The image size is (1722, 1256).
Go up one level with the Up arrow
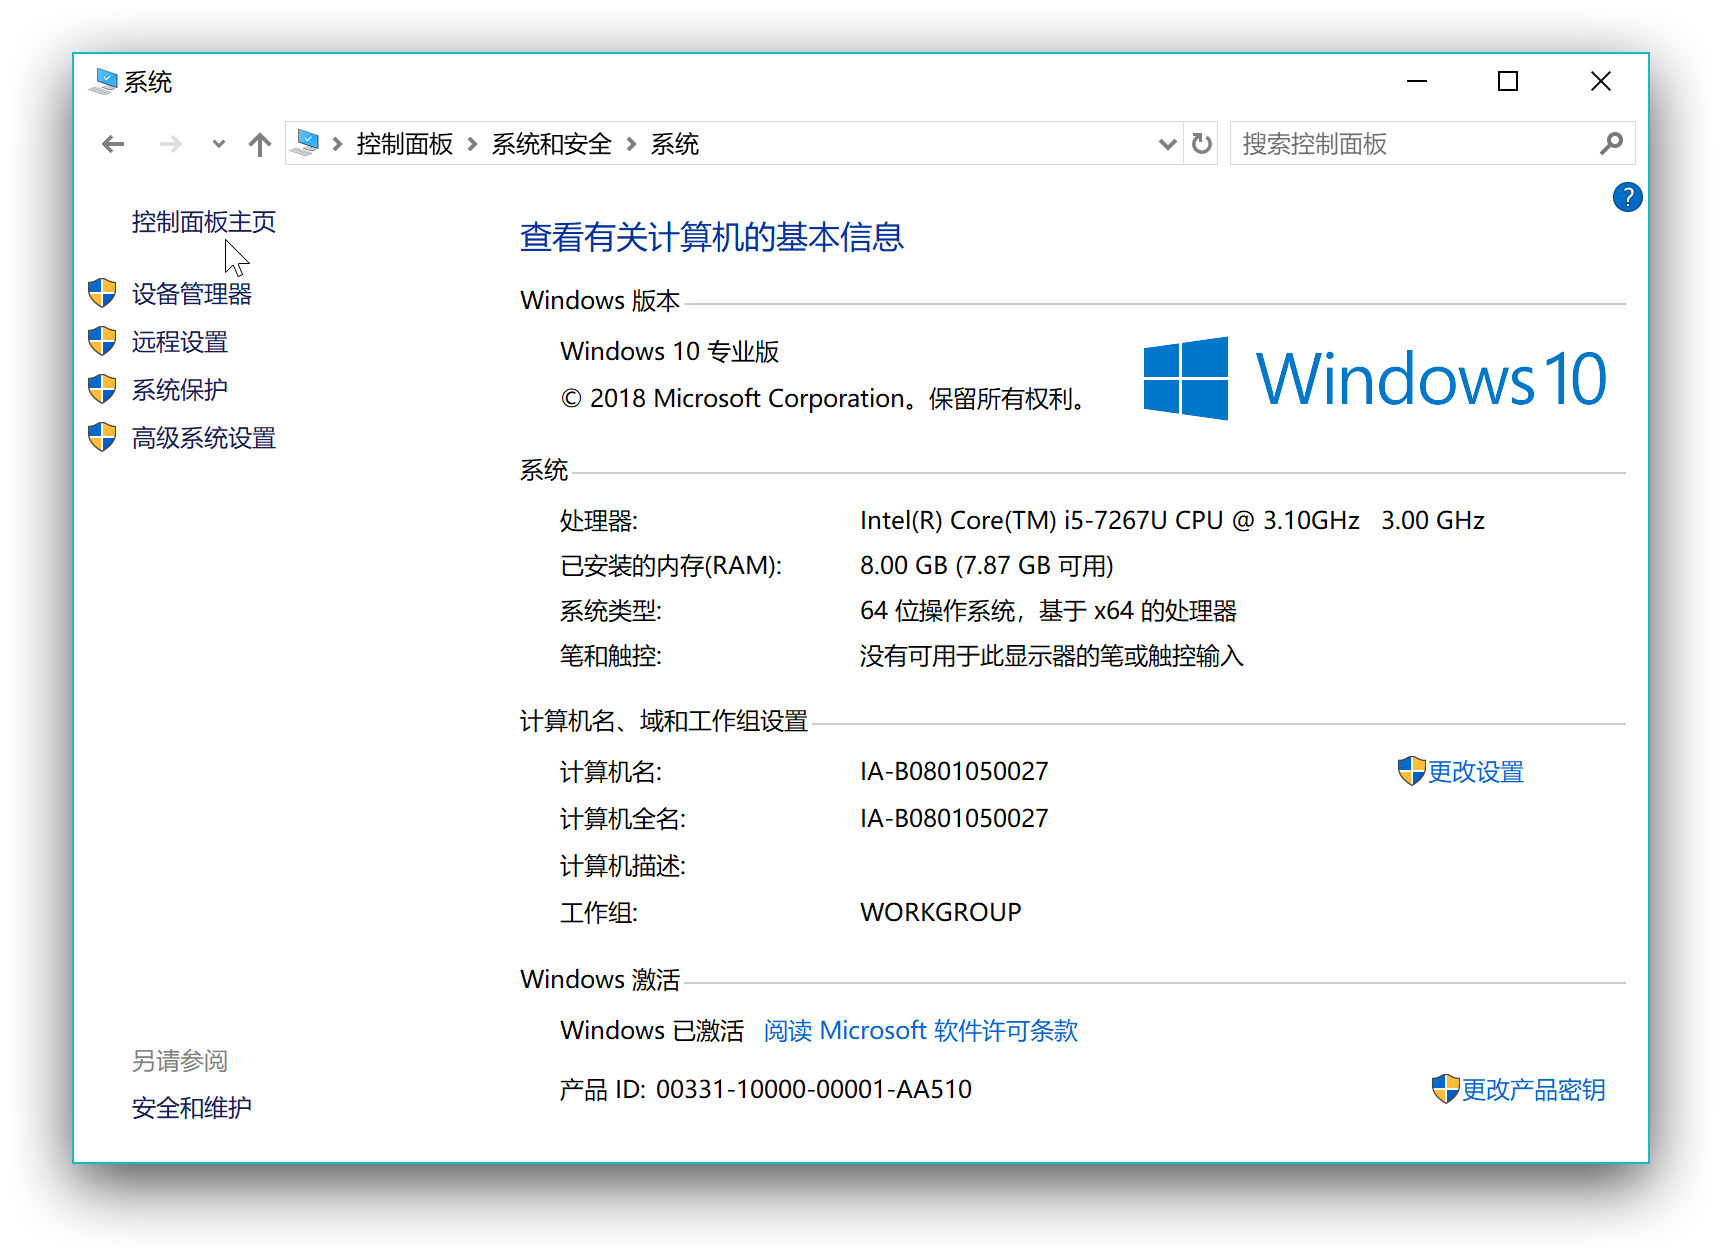[260, 144]
